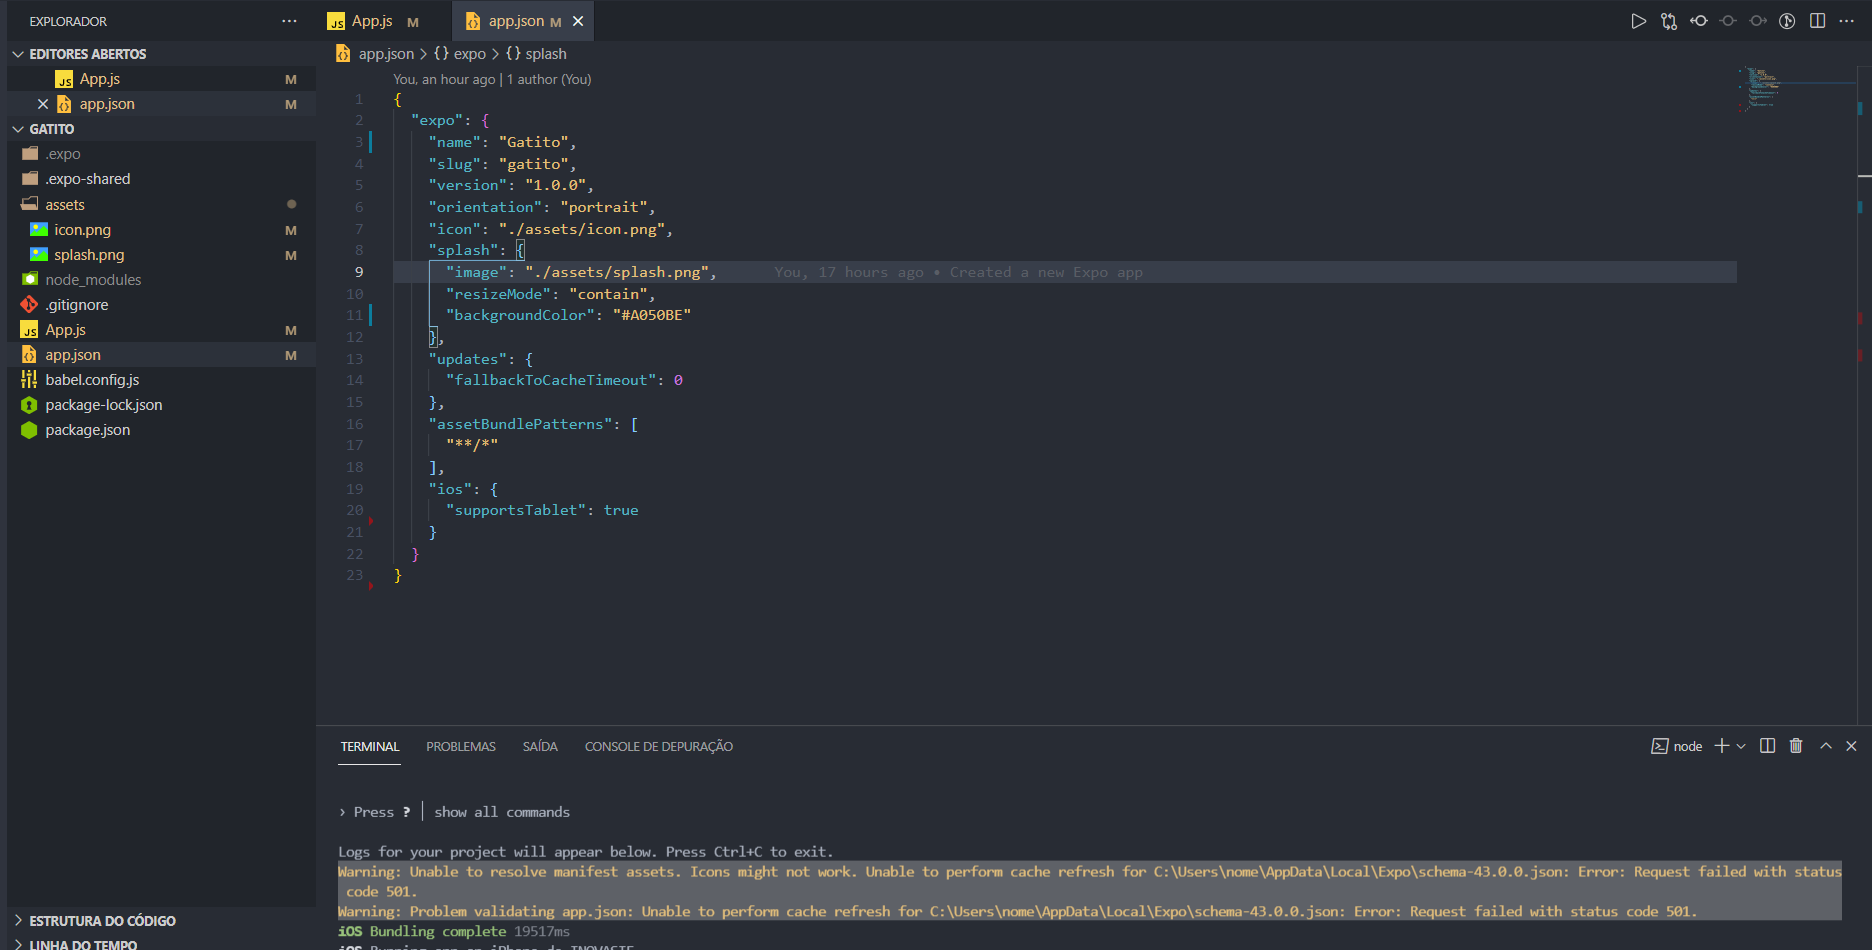This screenshot has height=950, width=1872.
Task: Click the "orientation" key on line 6
Action: 485,207
